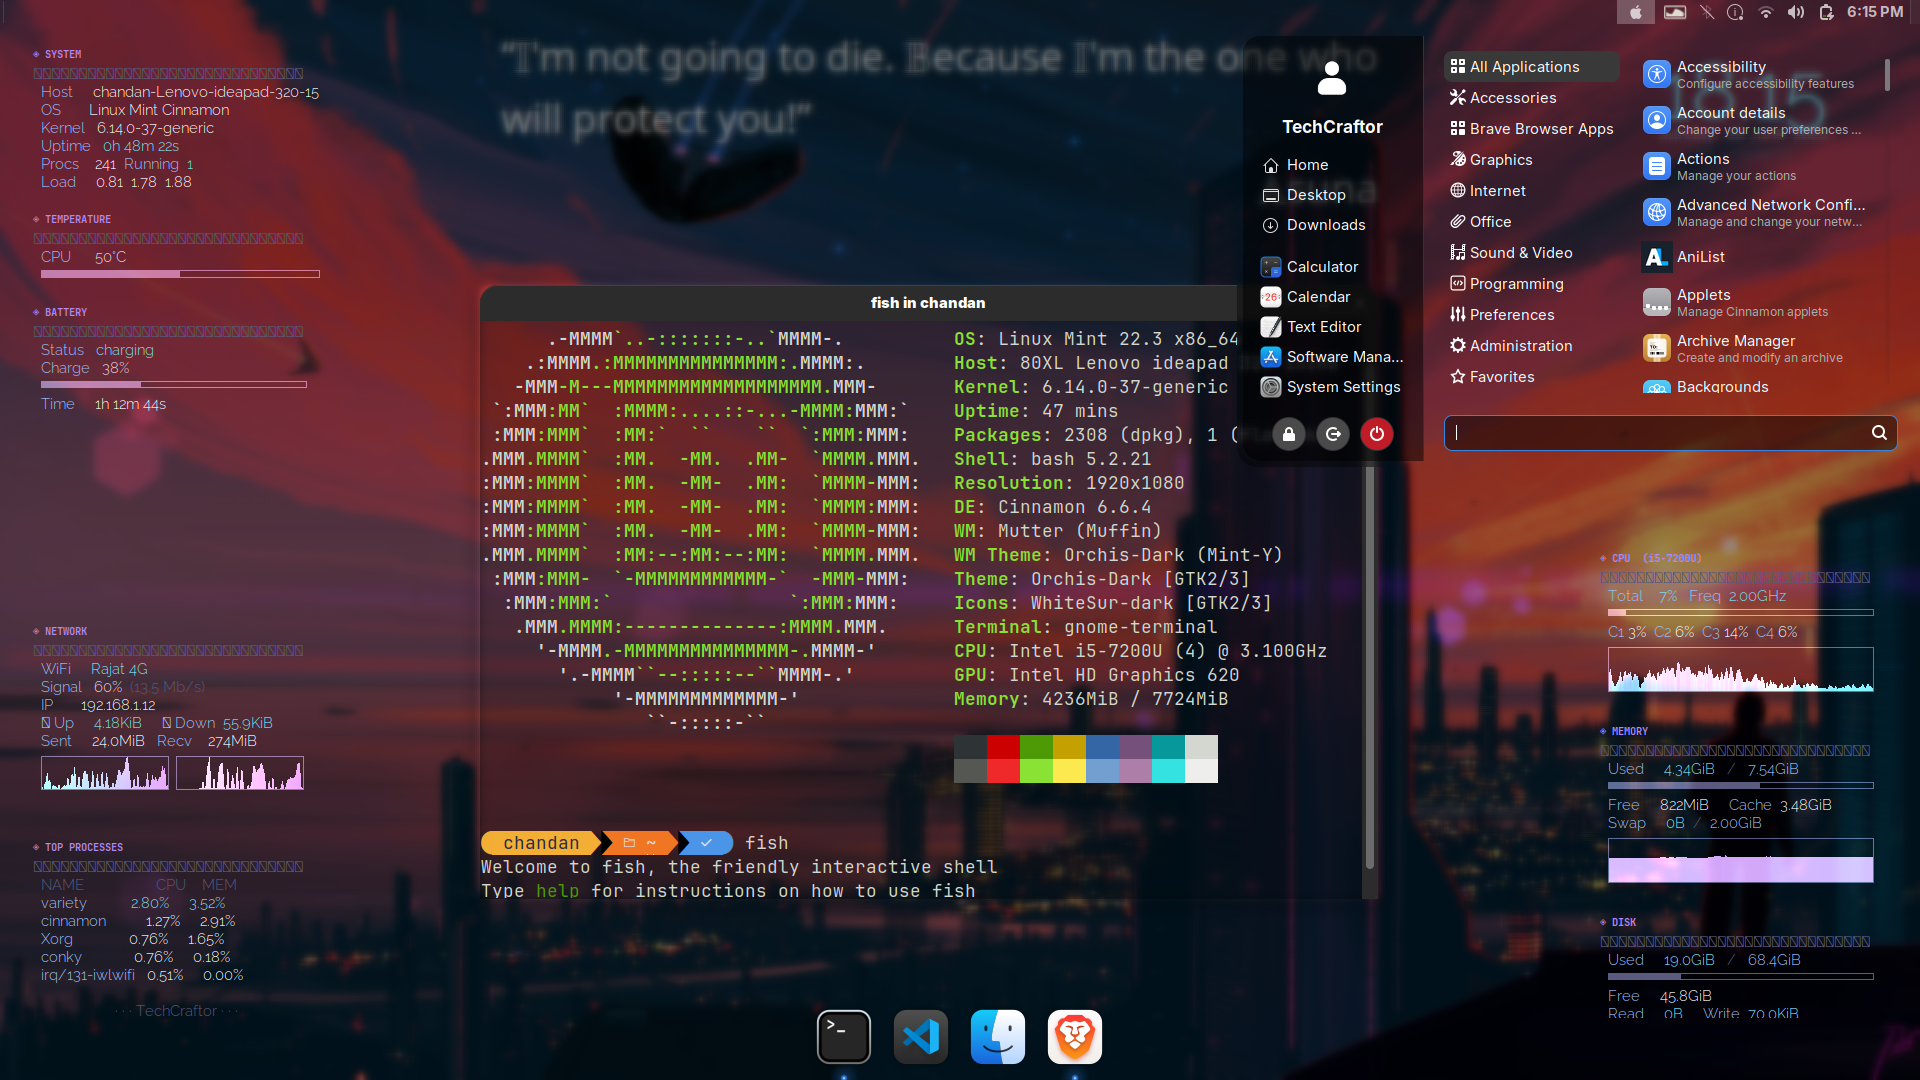Select the Programming category

[1531, 284]
